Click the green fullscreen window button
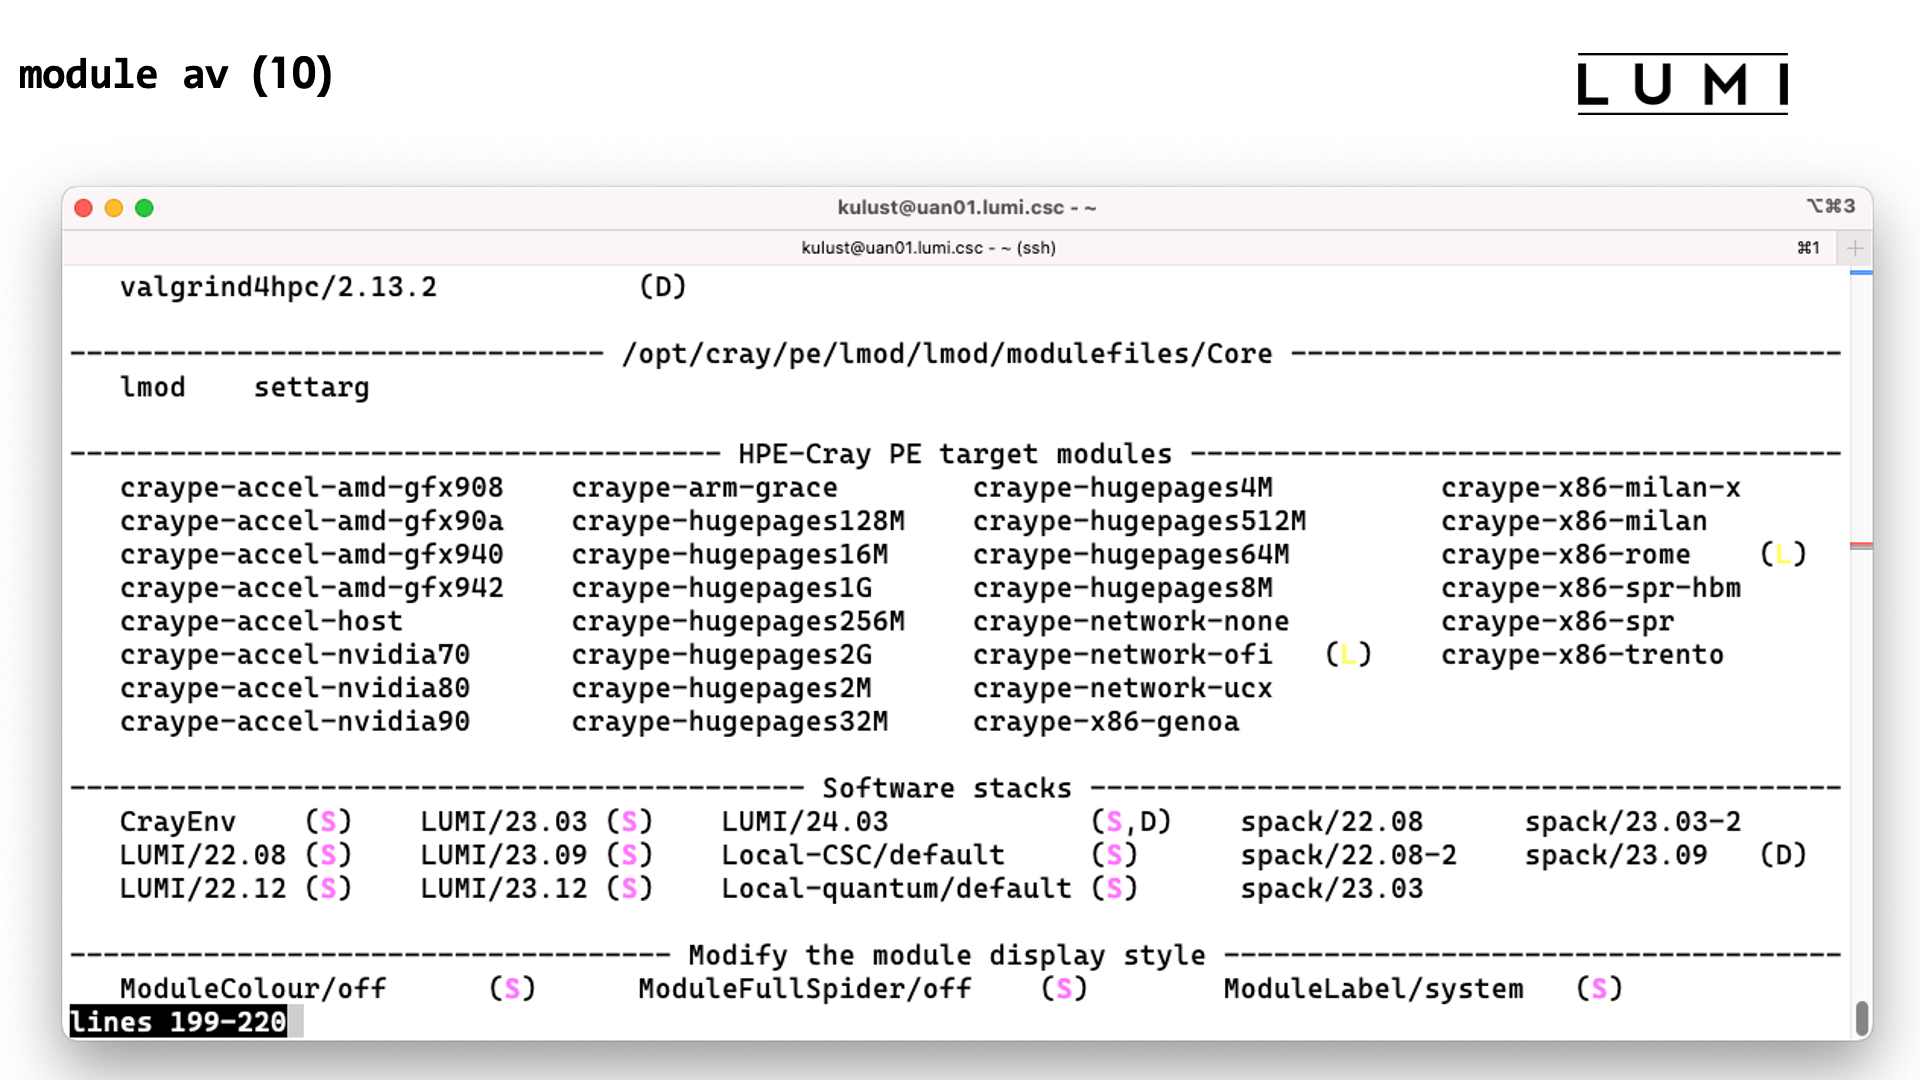Viewport: 1920px width, 1080px height. tap(144, 208)
